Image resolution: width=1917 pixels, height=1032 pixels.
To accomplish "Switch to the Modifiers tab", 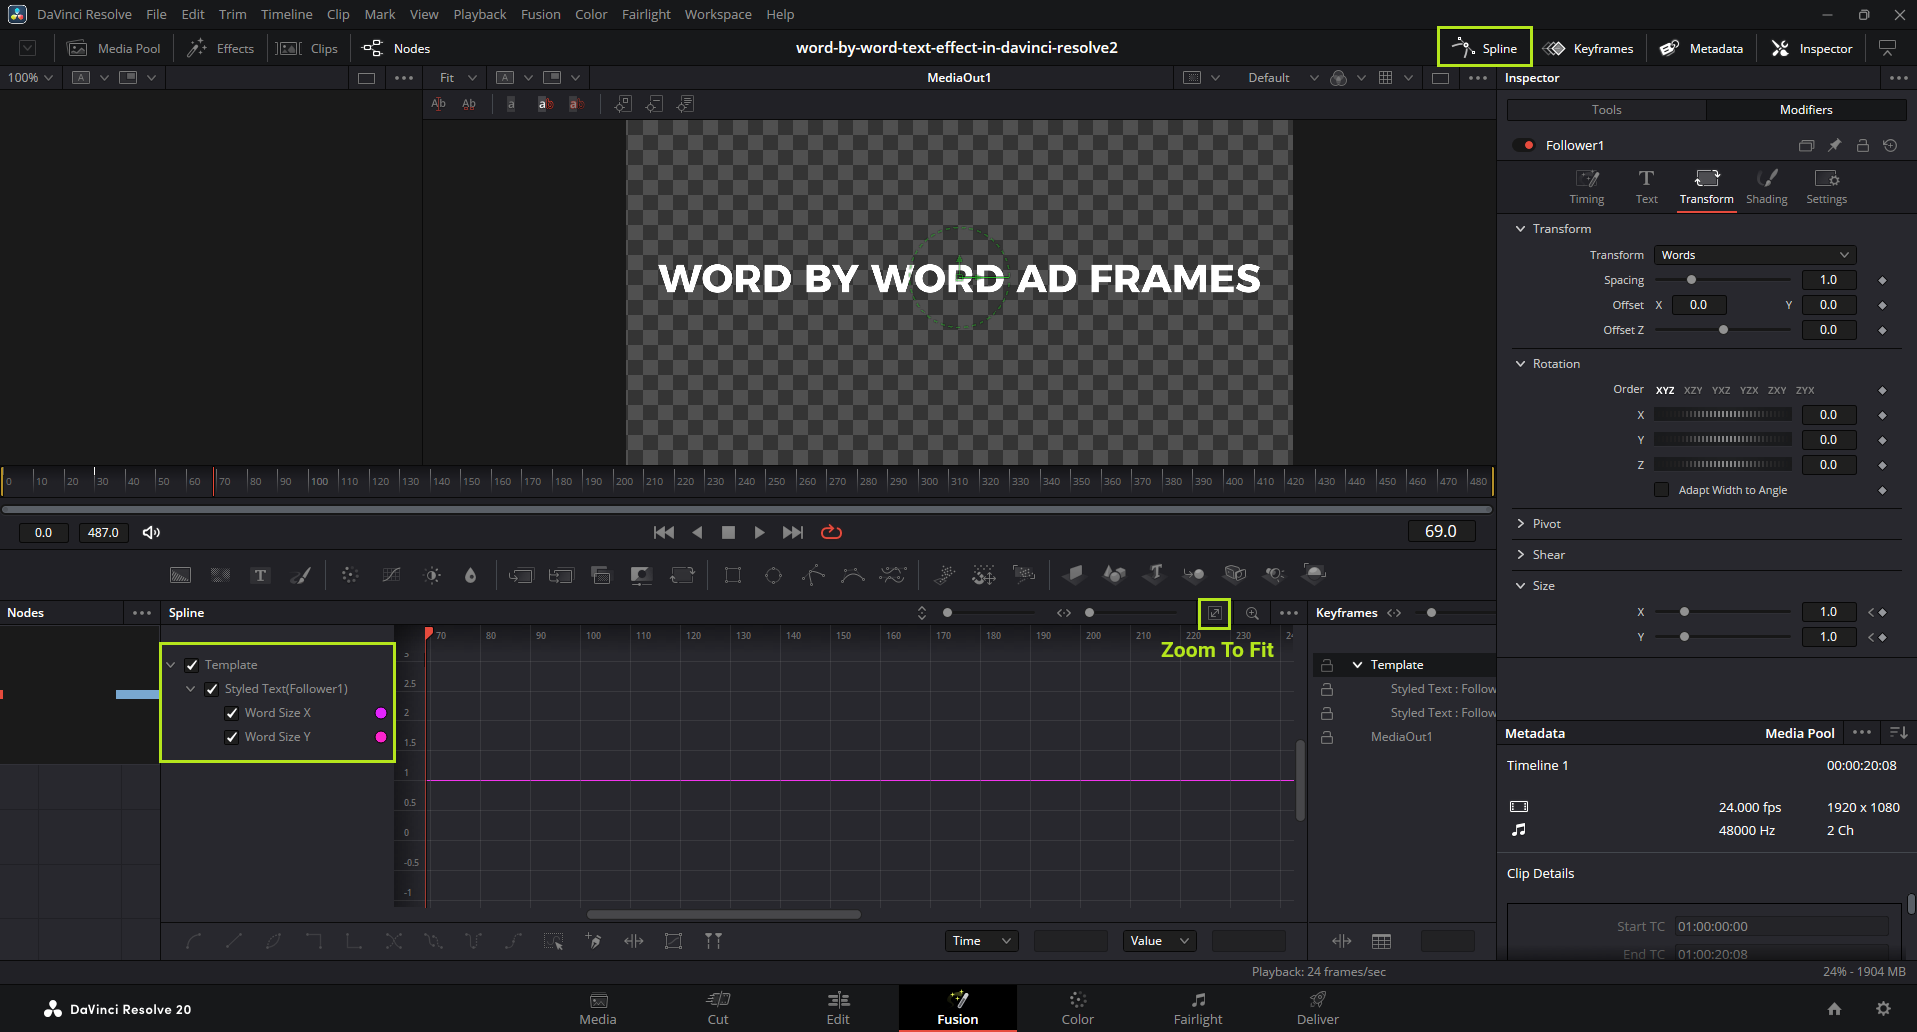I will [1805, 110].
